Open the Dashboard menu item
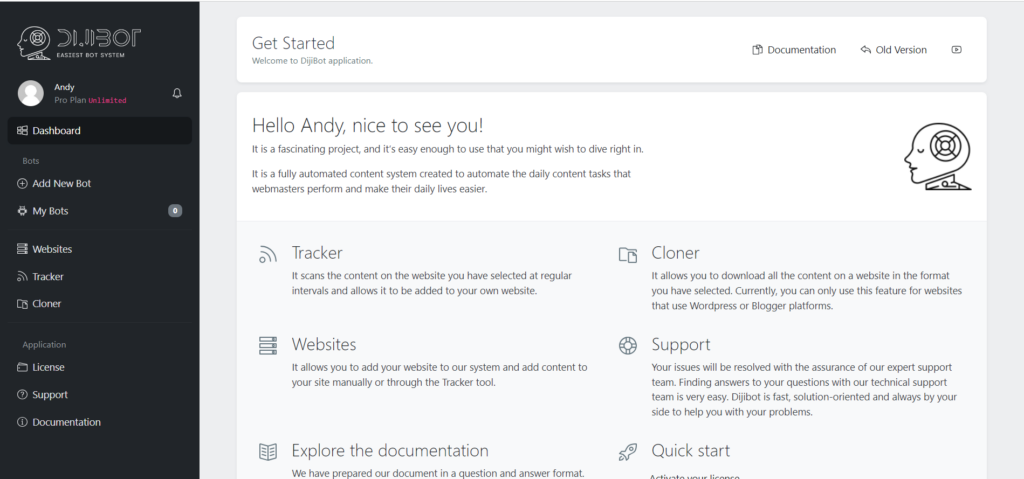1024x479 pixels. [100, 131]
